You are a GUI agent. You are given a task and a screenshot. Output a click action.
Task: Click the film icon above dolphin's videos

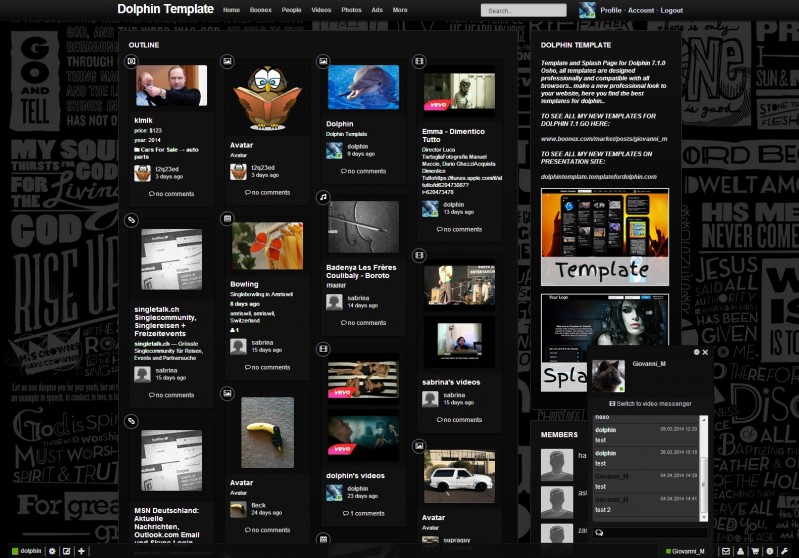(x=323, y=349)
